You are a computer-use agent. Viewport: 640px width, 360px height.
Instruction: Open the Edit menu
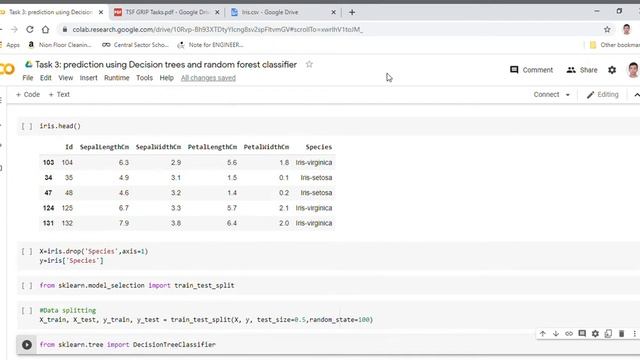(x=46, y=78)
